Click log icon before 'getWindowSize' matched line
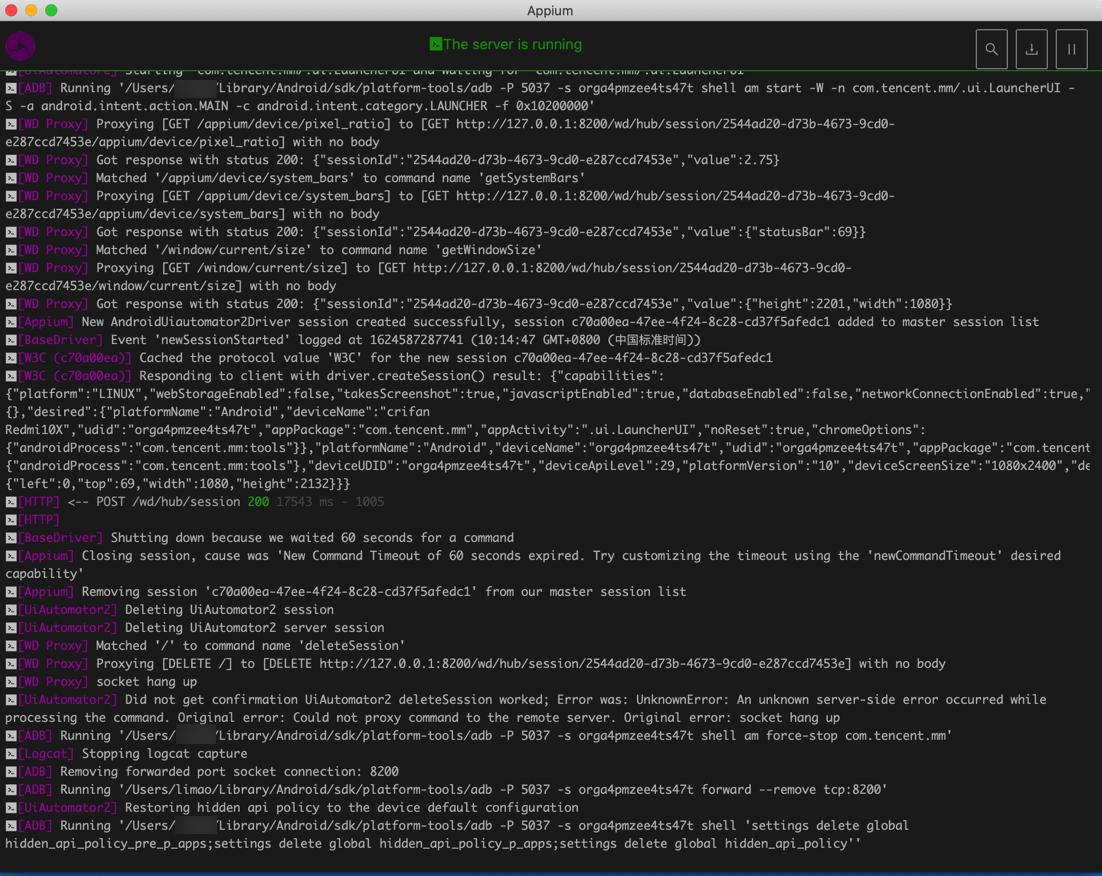 coord(11,250)
